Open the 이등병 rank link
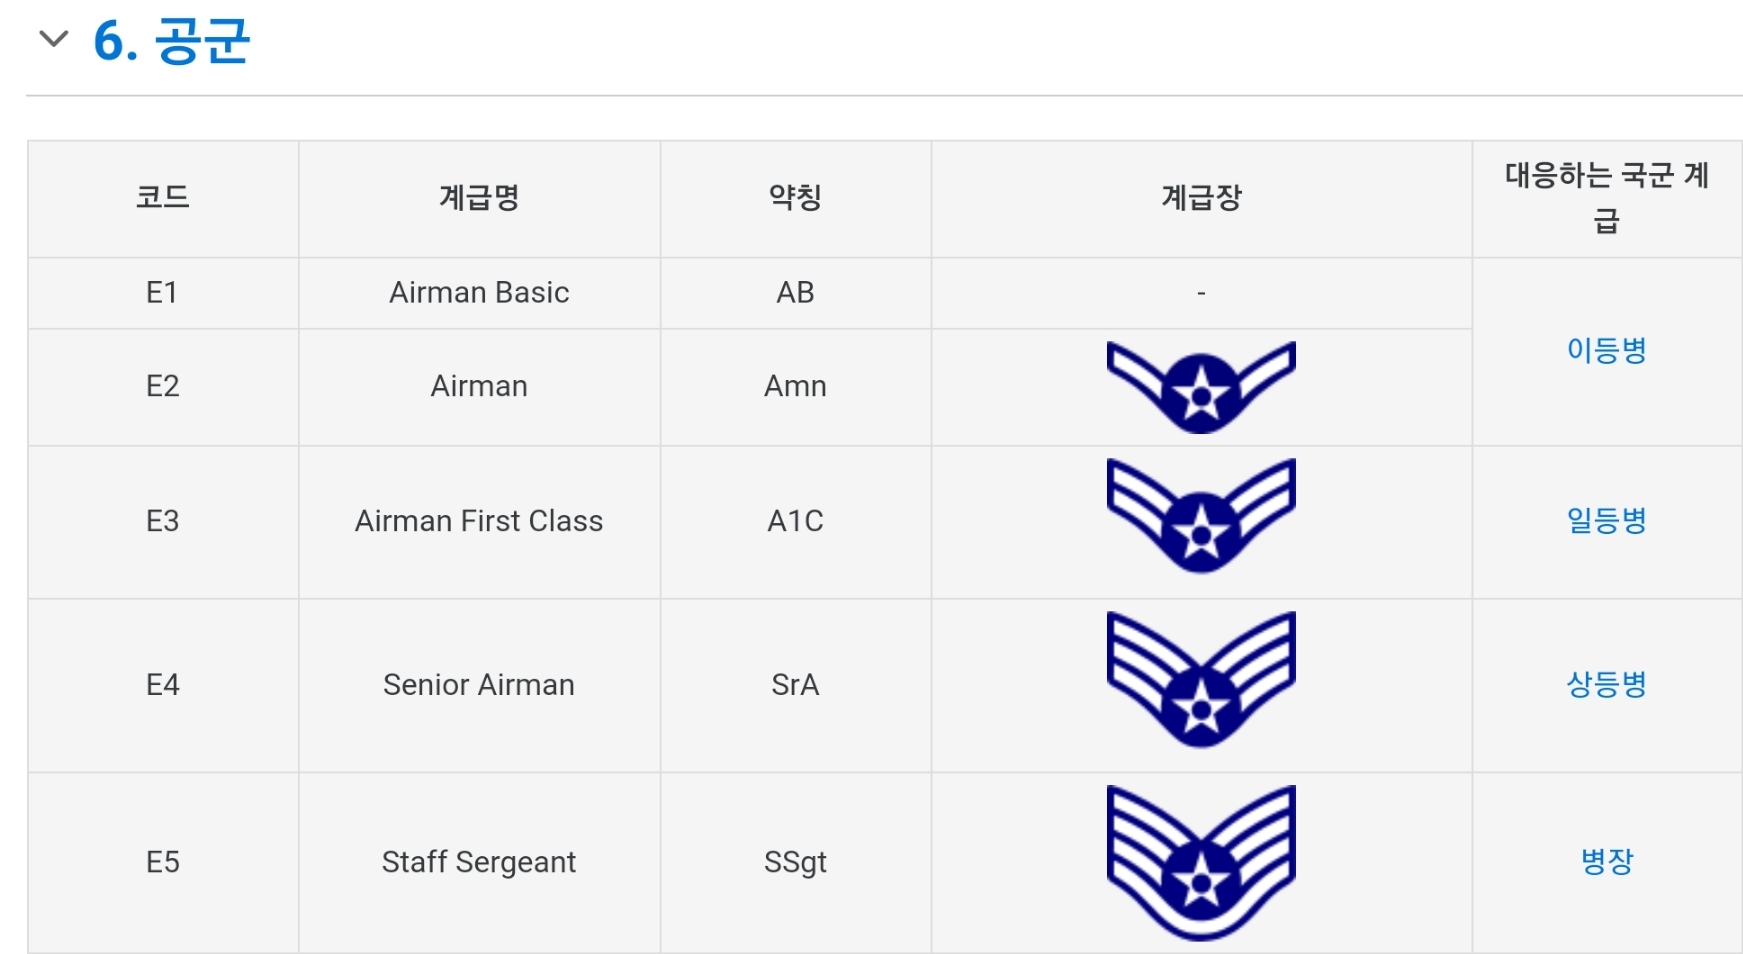 click(x=1606, y=350)
